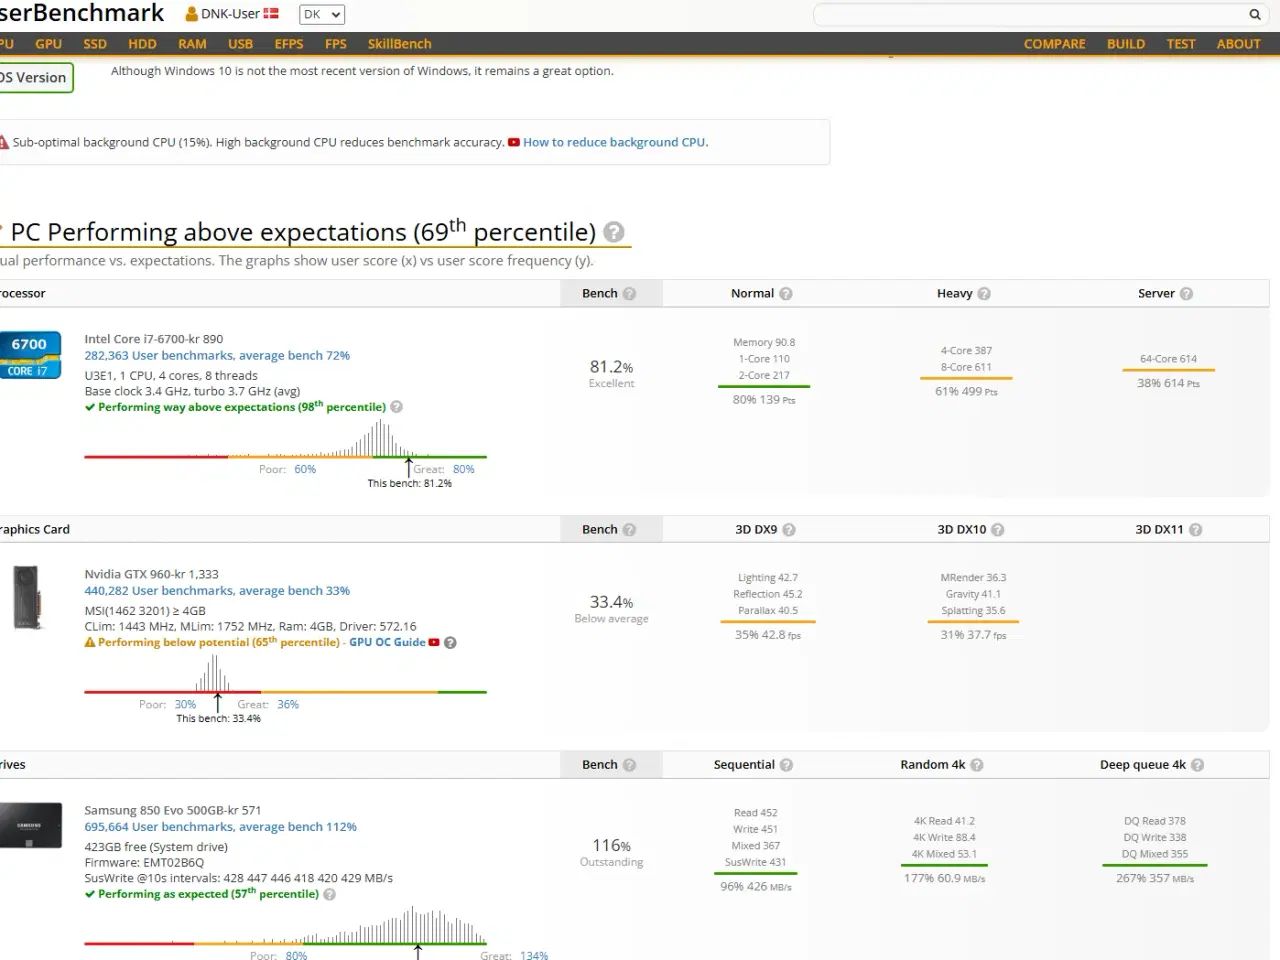Click help icon next to Graphics Card Bench header
This screenshot has height=960, width=1280.
629,529
